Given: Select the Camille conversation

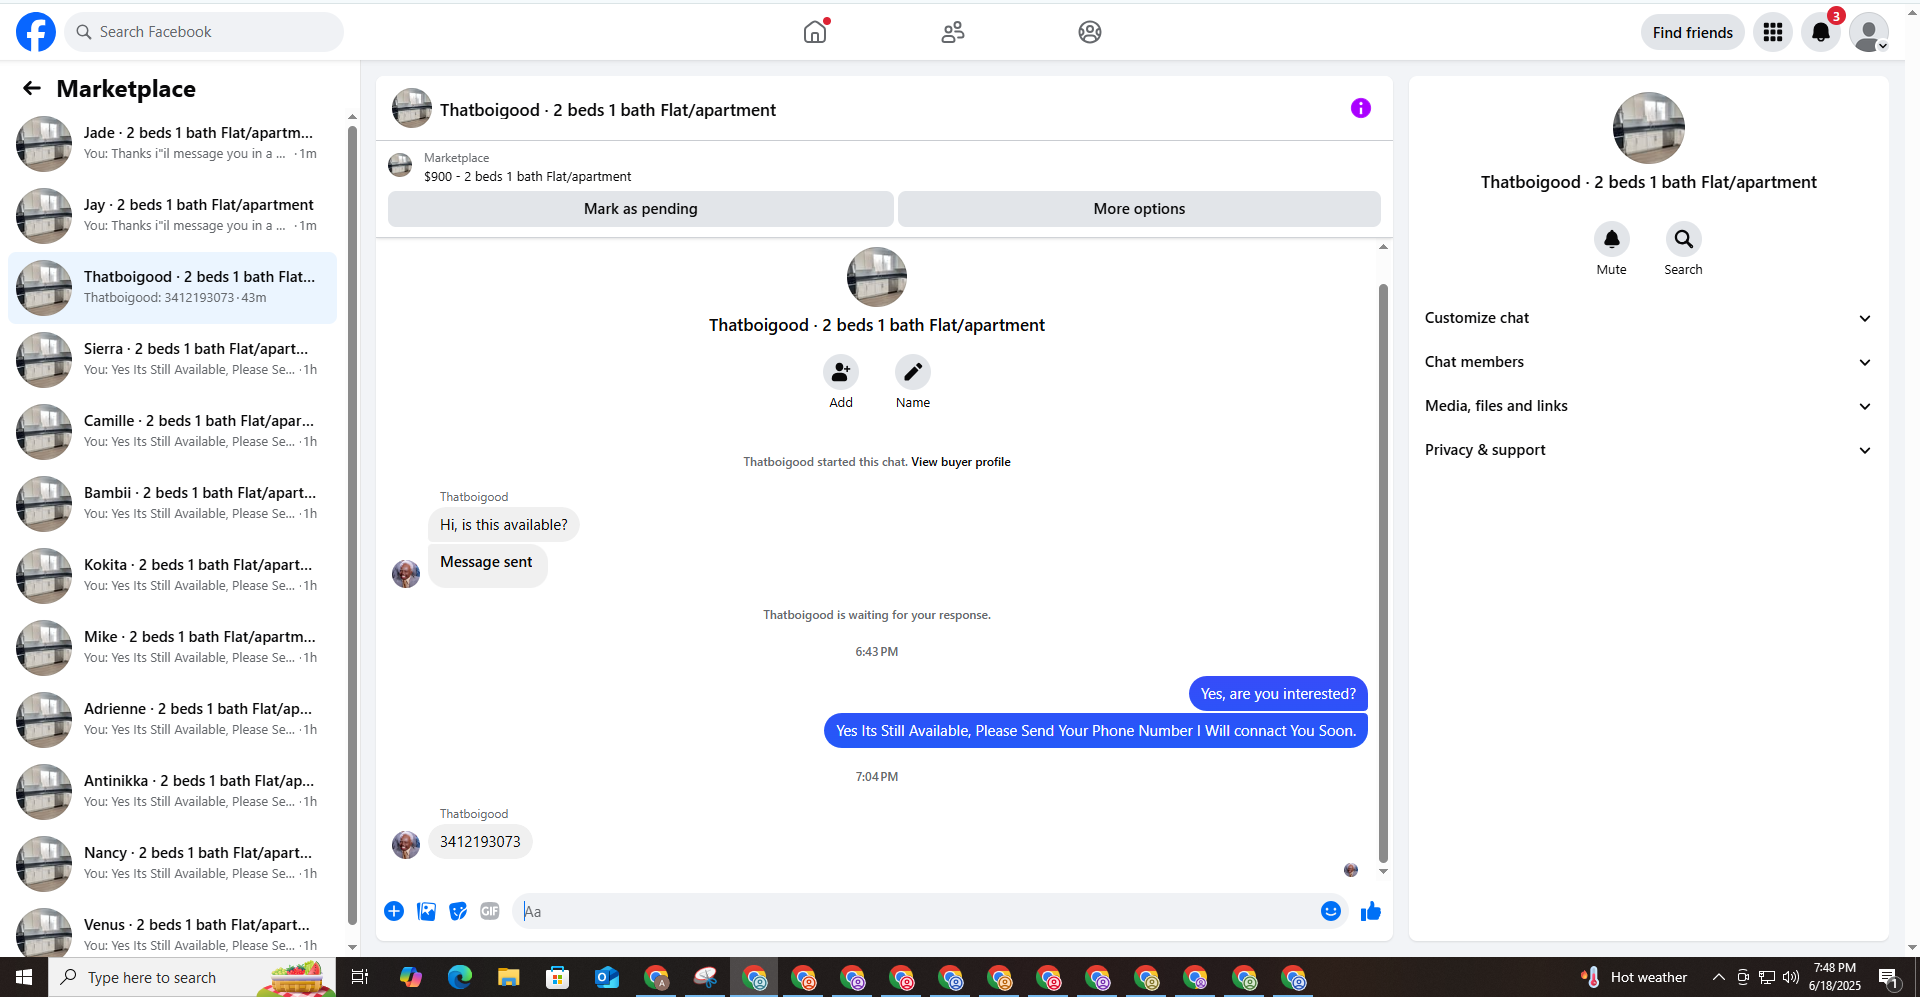Looking at the screenshot, I should pos(172,432).
